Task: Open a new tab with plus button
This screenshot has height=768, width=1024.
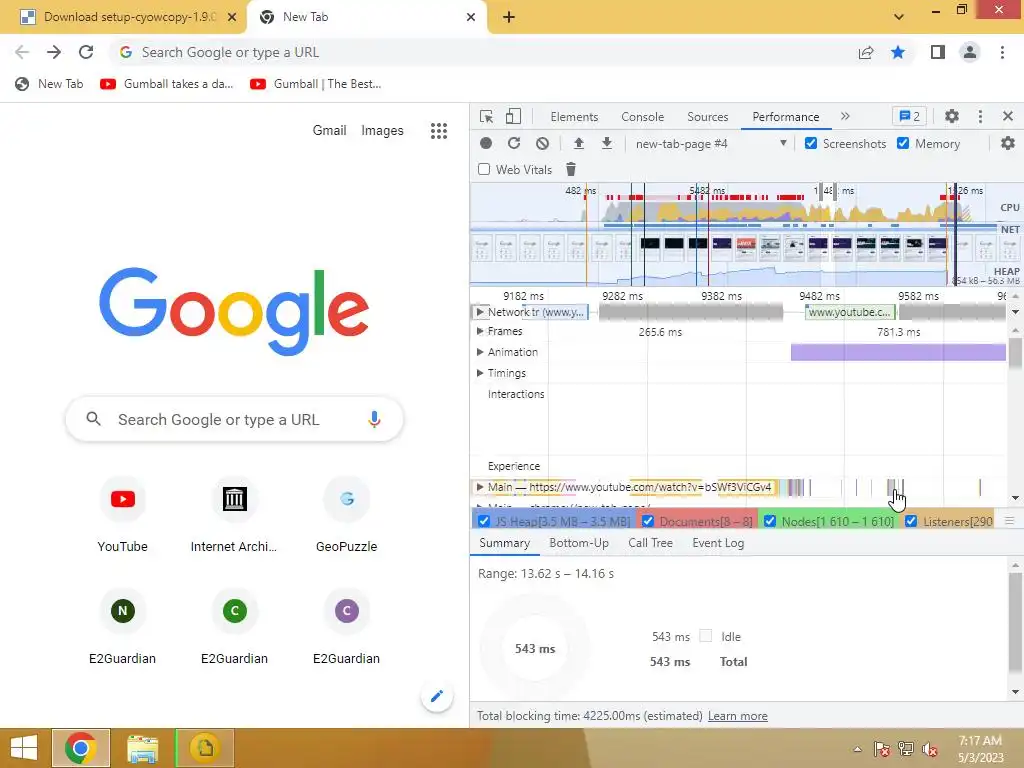Action: point(509,17)
